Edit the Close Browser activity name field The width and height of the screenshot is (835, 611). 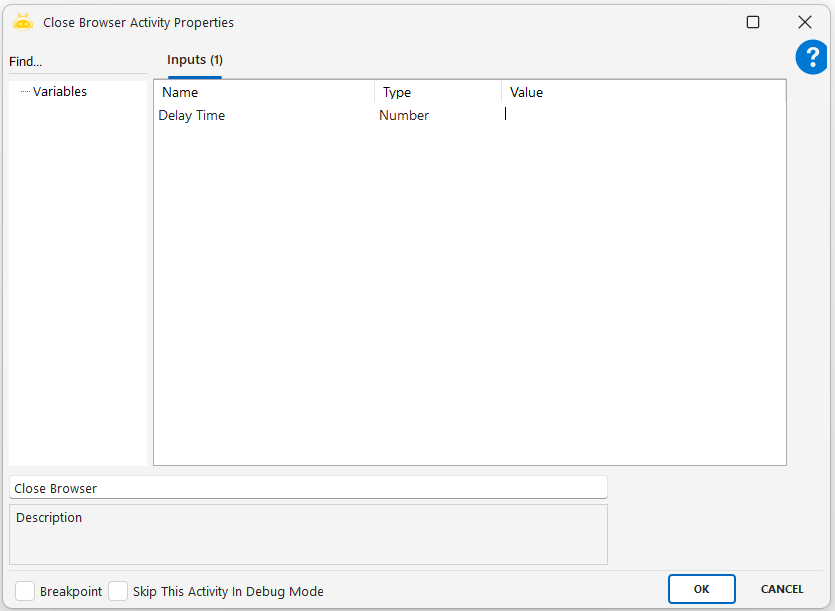308,488
